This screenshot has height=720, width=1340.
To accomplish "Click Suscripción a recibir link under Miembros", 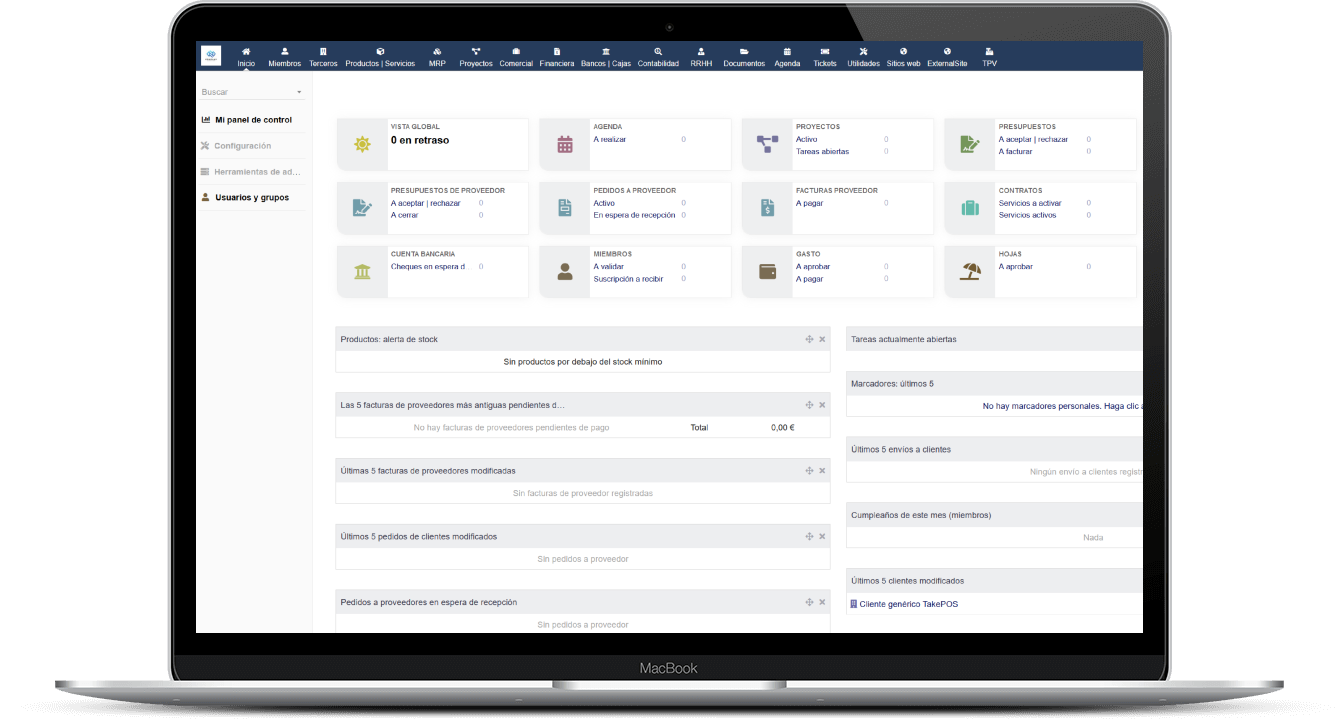I will point(628,279).
